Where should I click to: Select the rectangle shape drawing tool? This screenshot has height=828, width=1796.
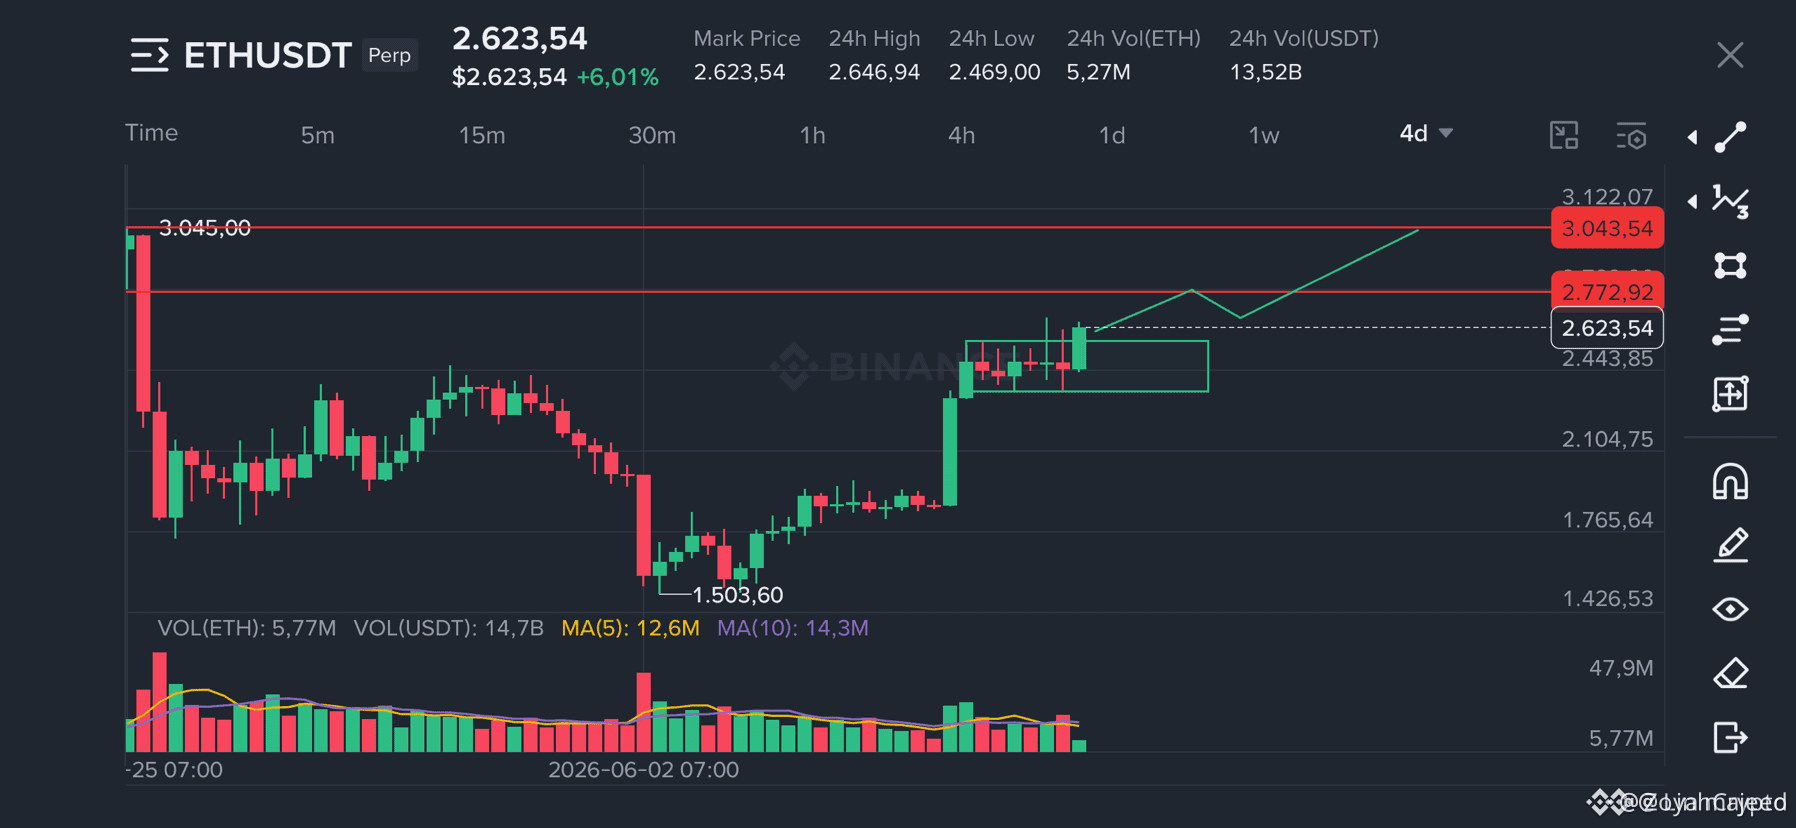pos(1730,265)
